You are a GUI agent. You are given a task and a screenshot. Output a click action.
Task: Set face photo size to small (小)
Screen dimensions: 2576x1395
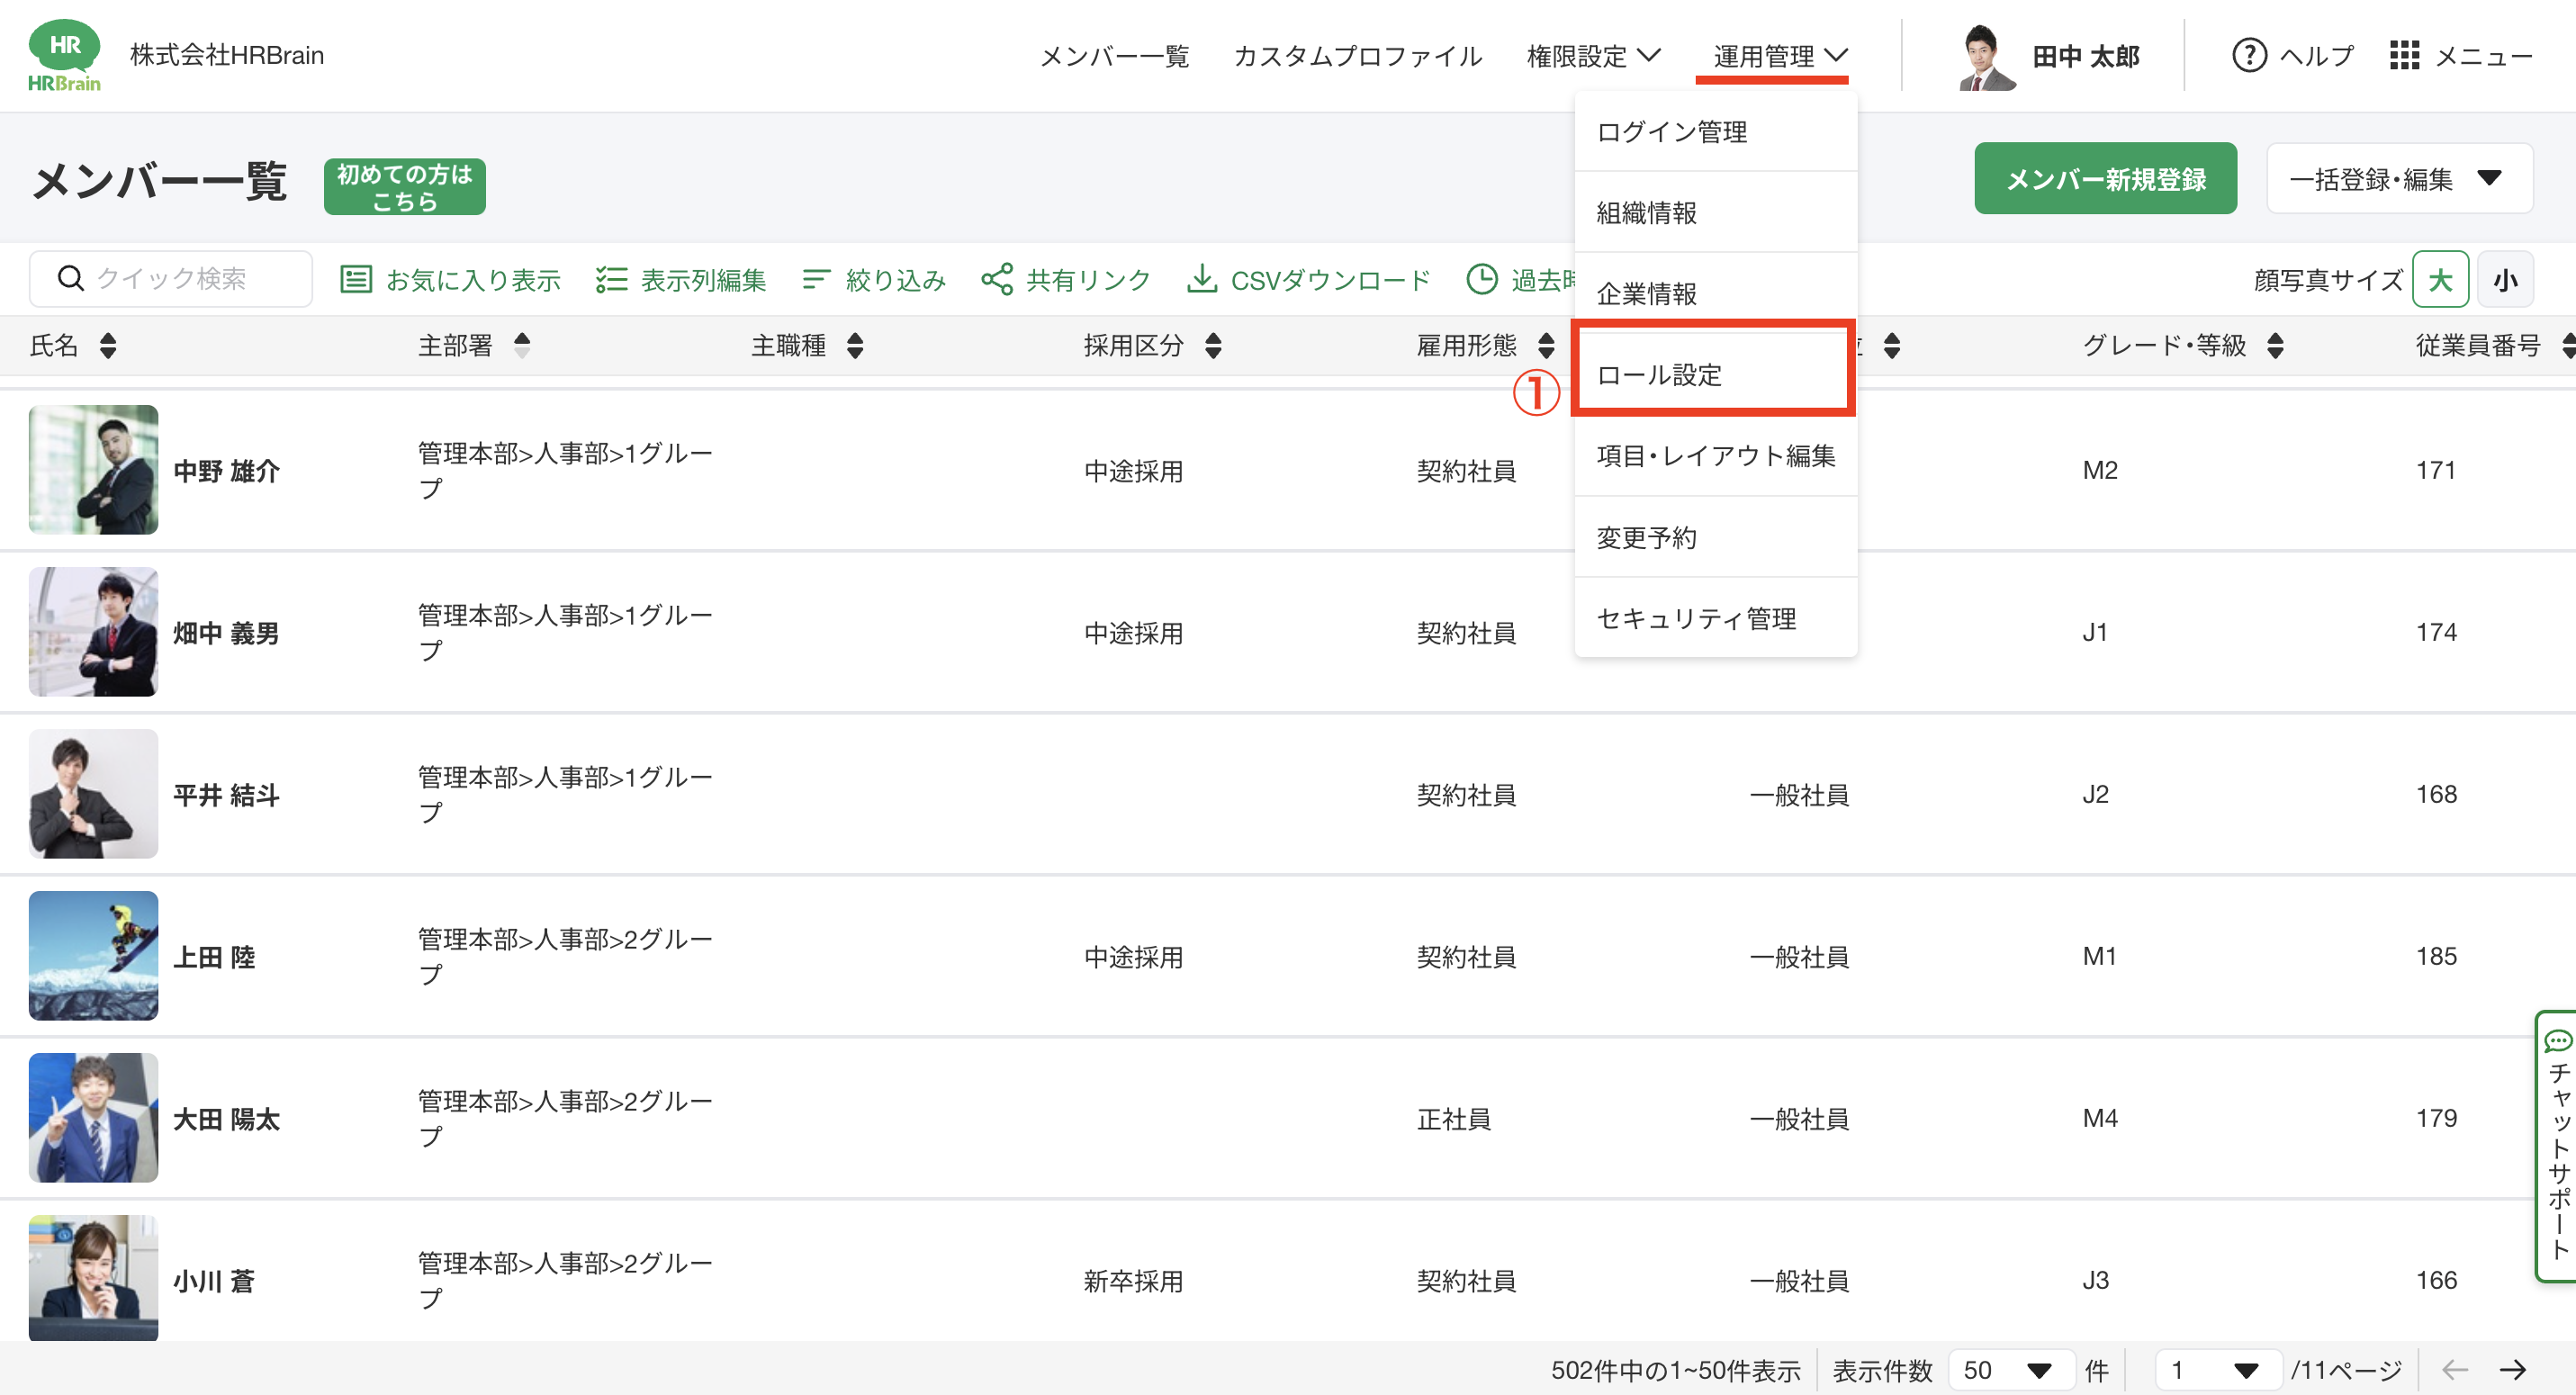coord(2505,279)
